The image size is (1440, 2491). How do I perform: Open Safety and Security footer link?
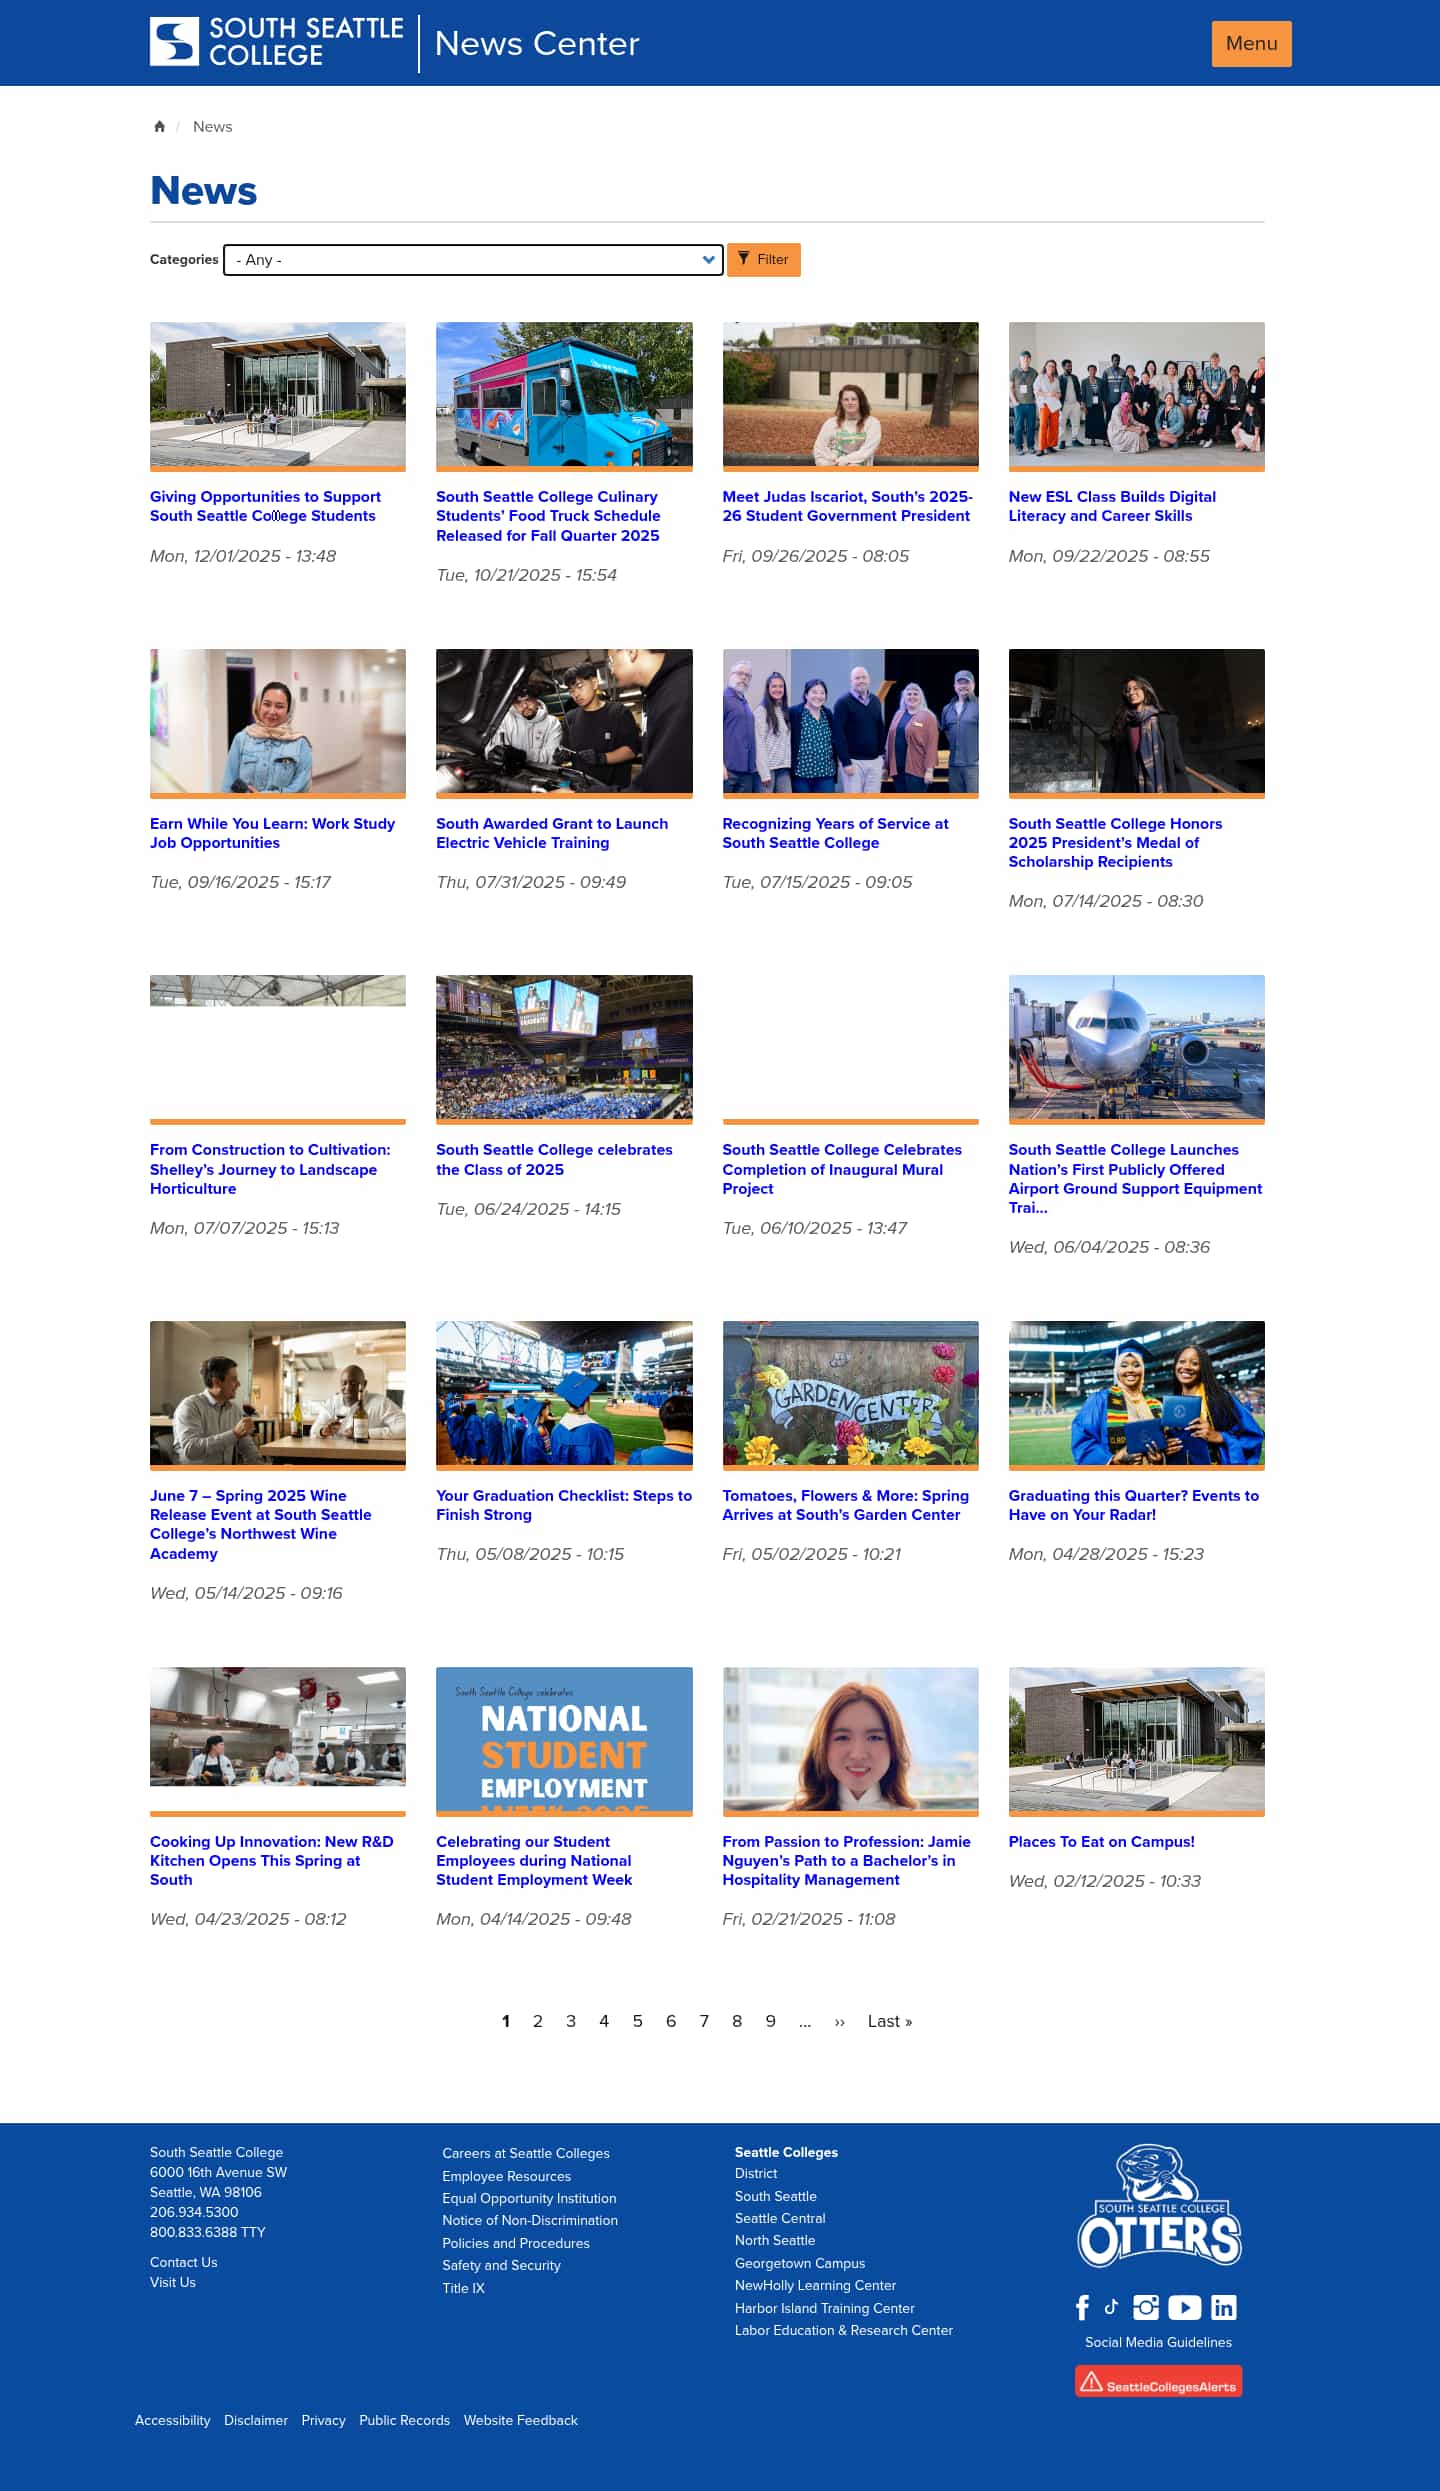coord(501,2265)
